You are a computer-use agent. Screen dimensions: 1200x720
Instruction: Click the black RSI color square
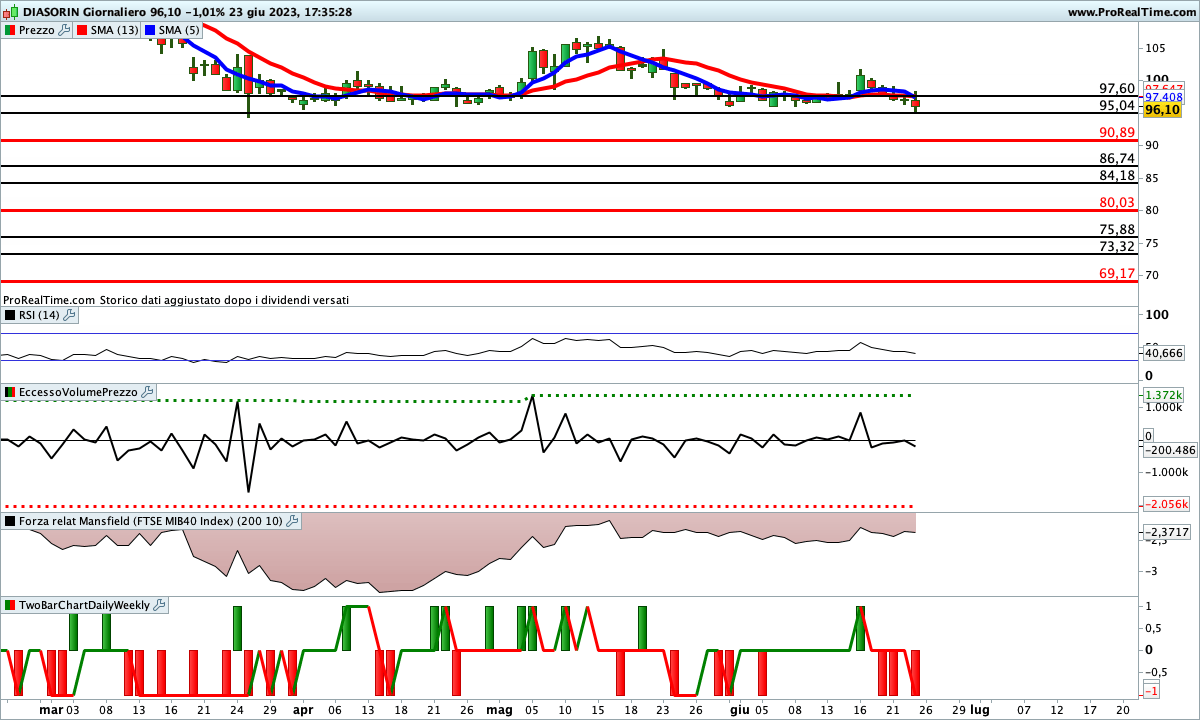click(x=10, y=315)
